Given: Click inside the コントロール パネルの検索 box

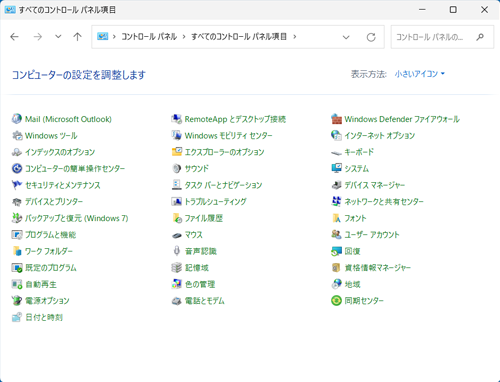Looking at the screenshot, I should [442, 37].
